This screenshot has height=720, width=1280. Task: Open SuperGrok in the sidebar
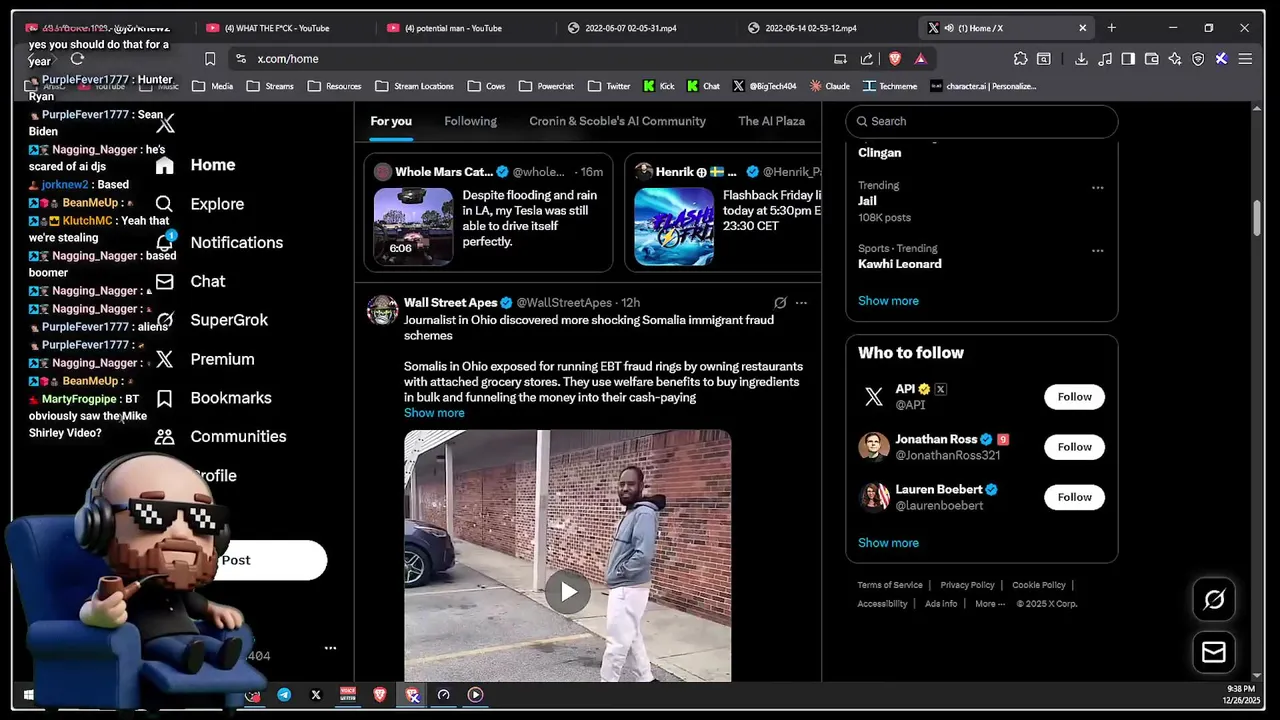(x=229, y=320)
